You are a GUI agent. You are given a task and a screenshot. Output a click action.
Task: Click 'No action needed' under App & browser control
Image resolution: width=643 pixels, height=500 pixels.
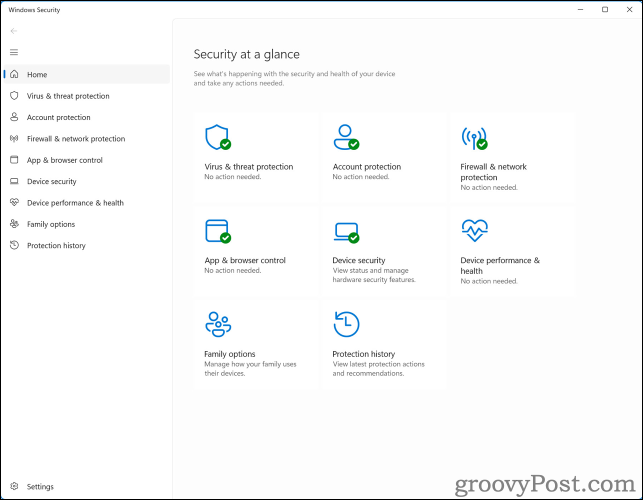coord(233,270)
